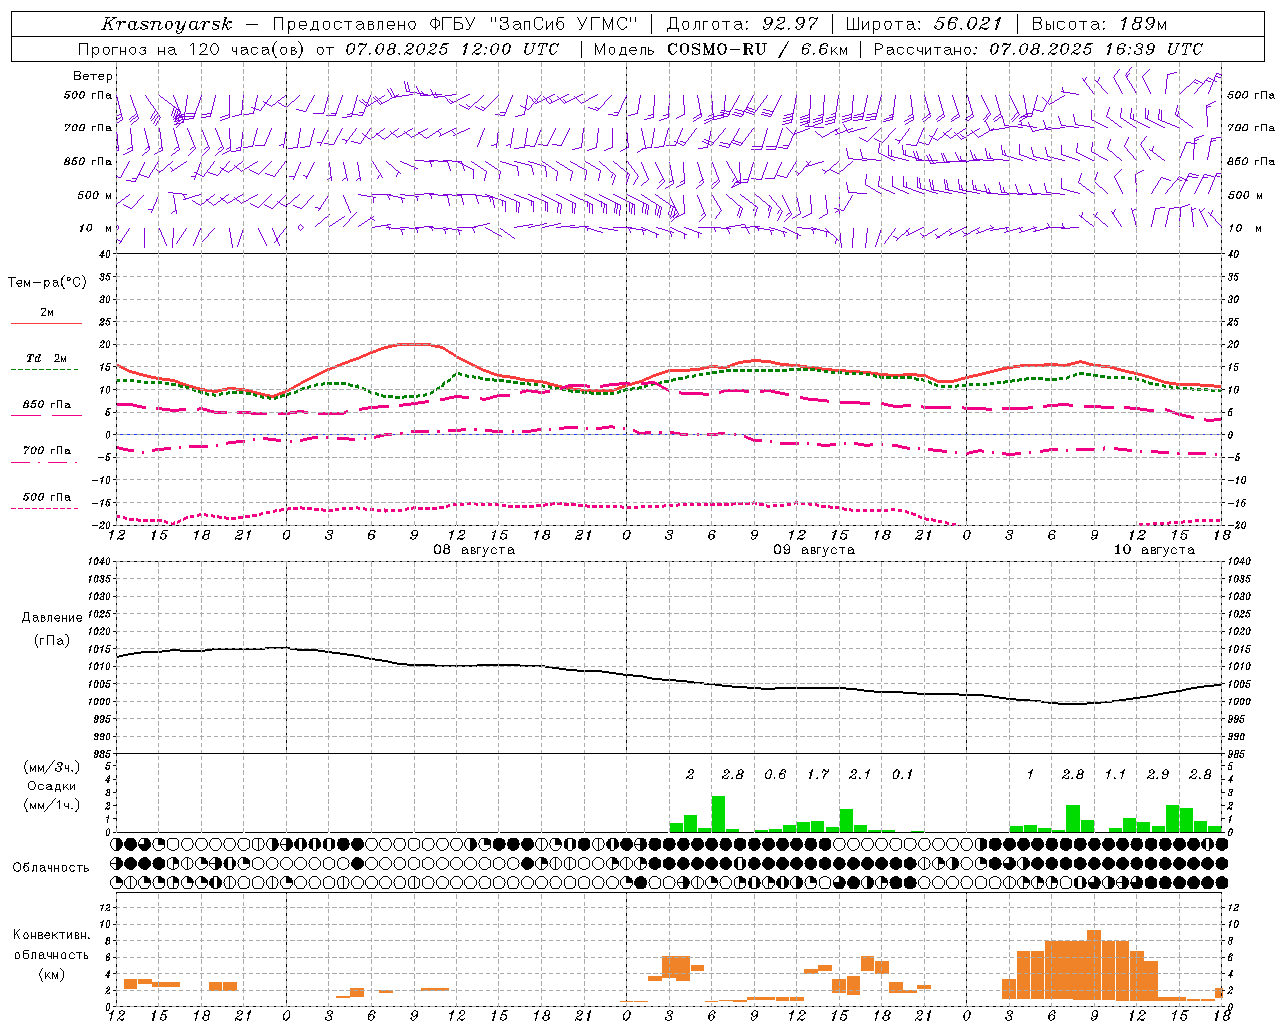Image resolution: width=1280 pixels, height=1024 pixels.
Task: Click the '0.6' precipitation total value
Action: (x=775, y=775)
